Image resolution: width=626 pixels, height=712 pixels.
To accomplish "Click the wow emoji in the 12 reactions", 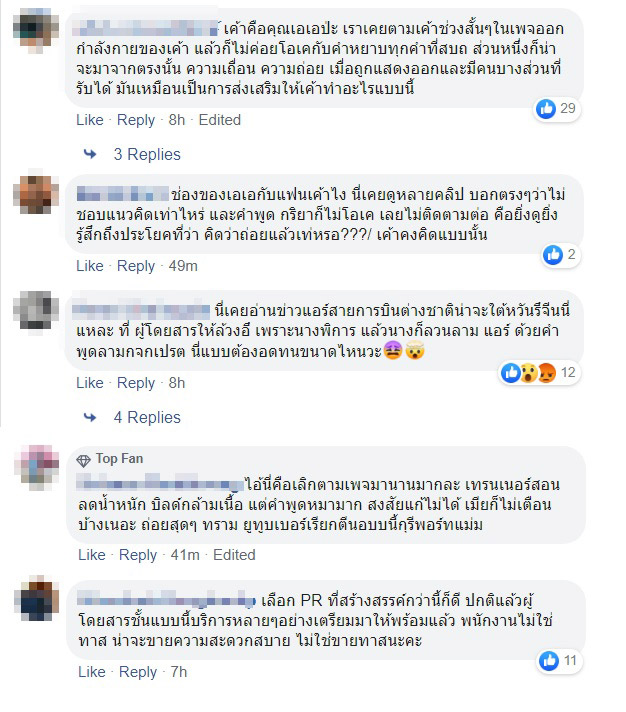I will click(528, 374).
